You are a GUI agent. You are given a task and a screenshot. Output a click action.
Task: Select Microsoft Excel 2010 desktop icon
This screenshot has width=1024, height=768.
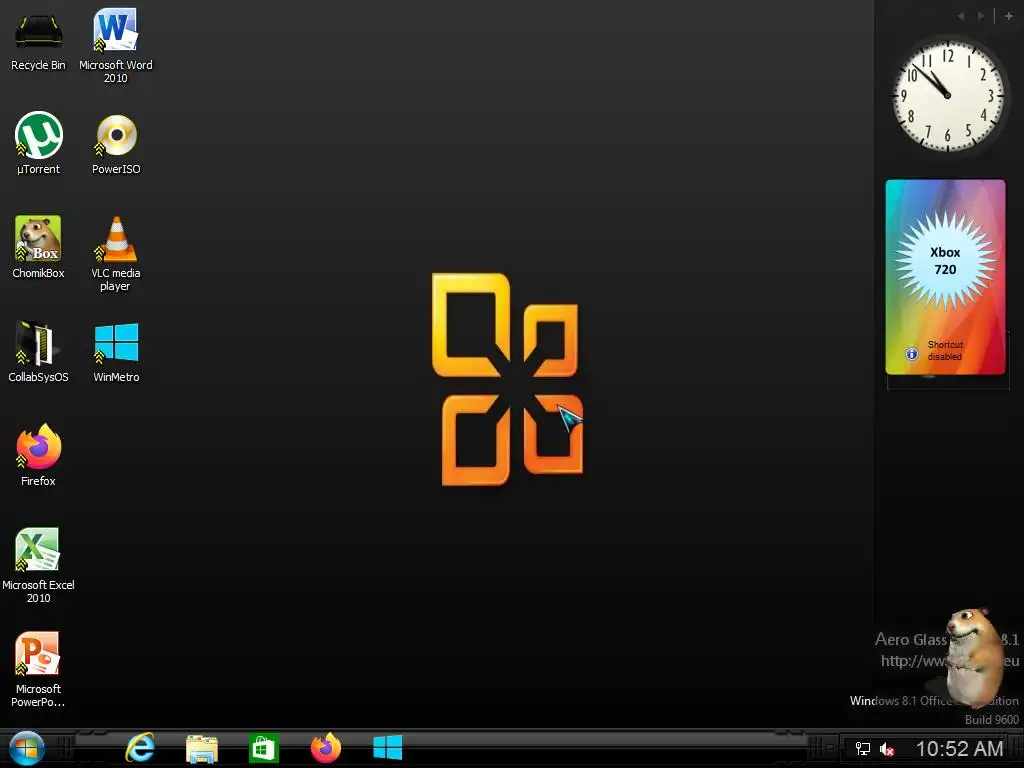point(39,565)
